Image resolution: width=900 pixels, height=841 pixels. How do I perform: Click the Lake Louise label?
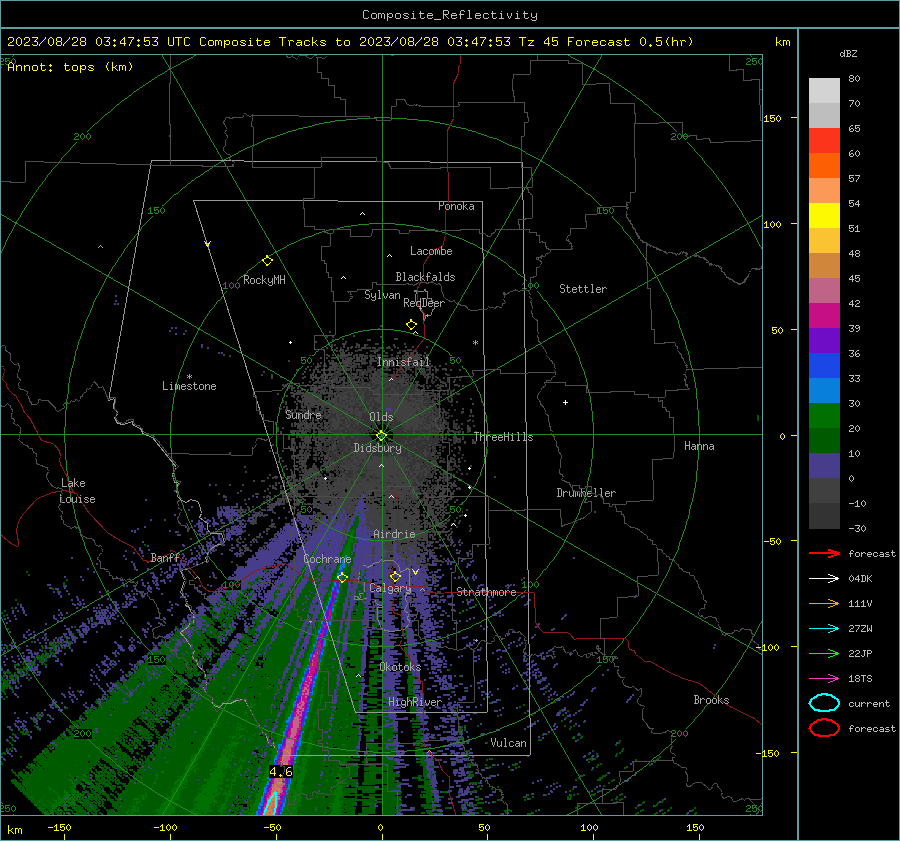tap(77, 491)
